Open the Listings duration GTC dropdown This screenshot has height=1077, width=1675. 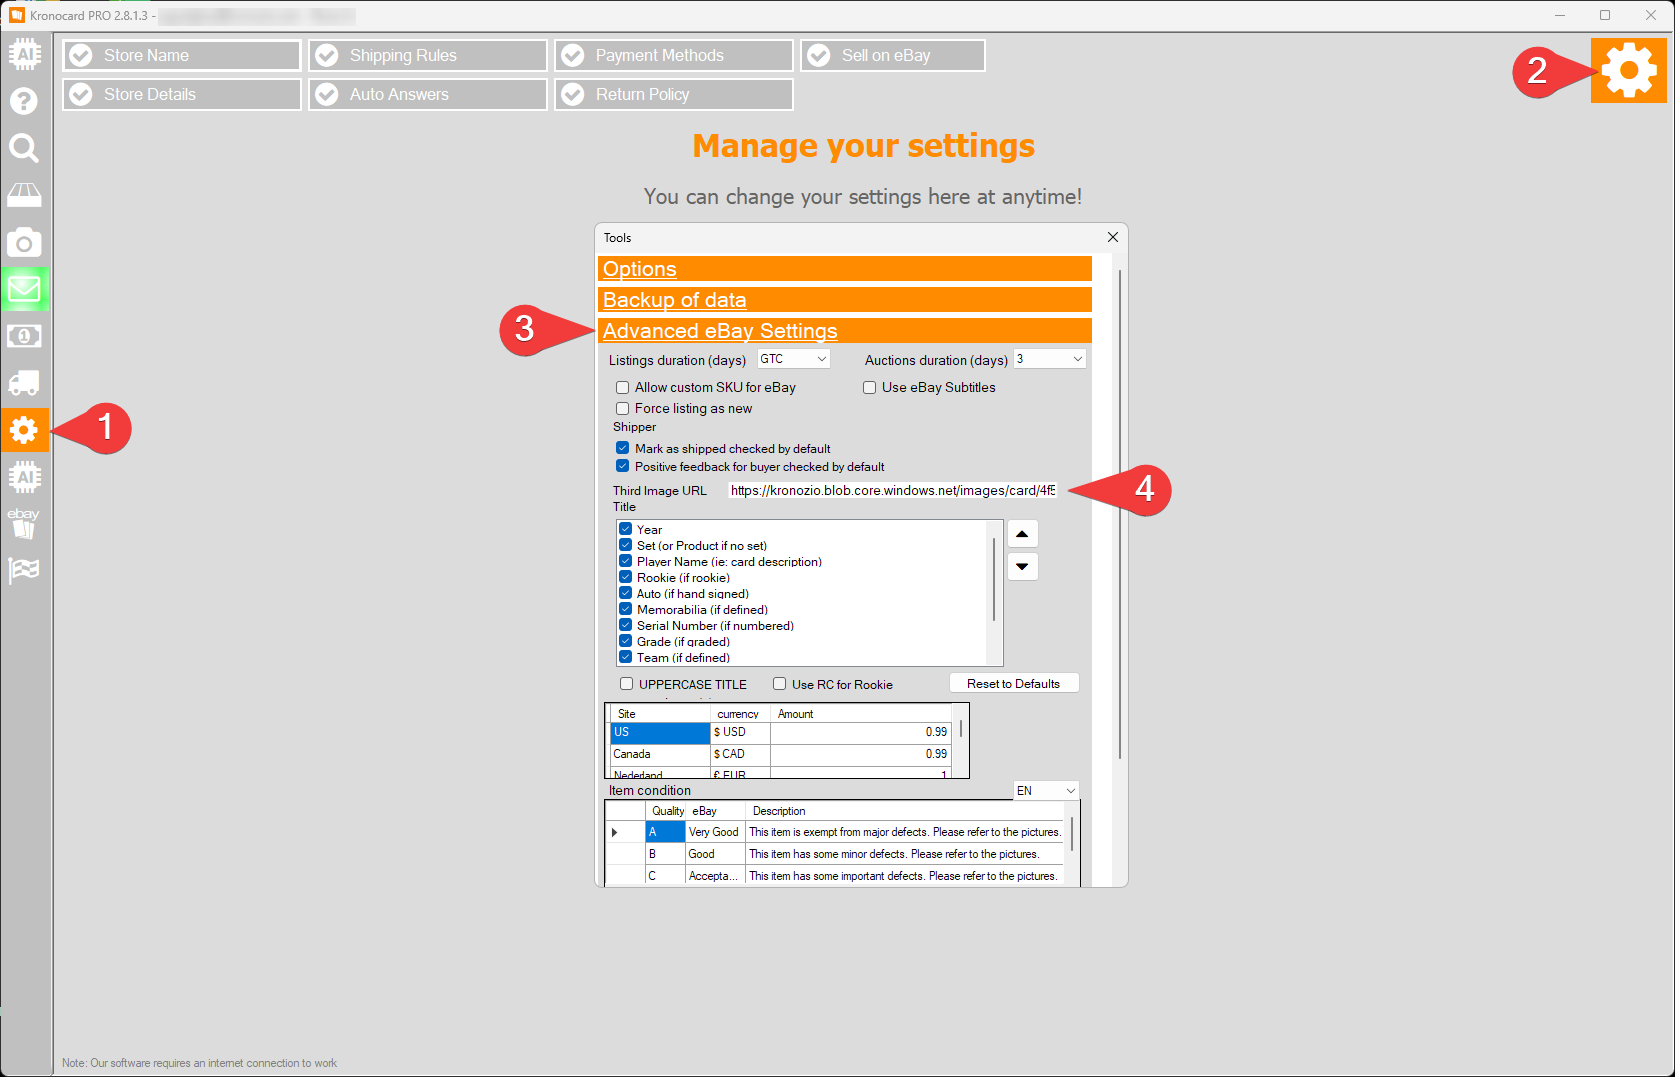pos(794,359)
